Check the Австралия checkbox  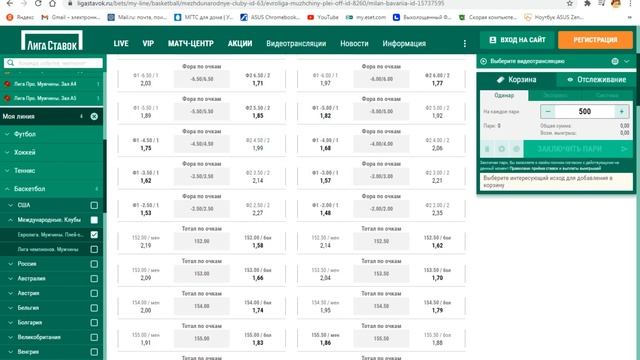(x=94, y=279)
